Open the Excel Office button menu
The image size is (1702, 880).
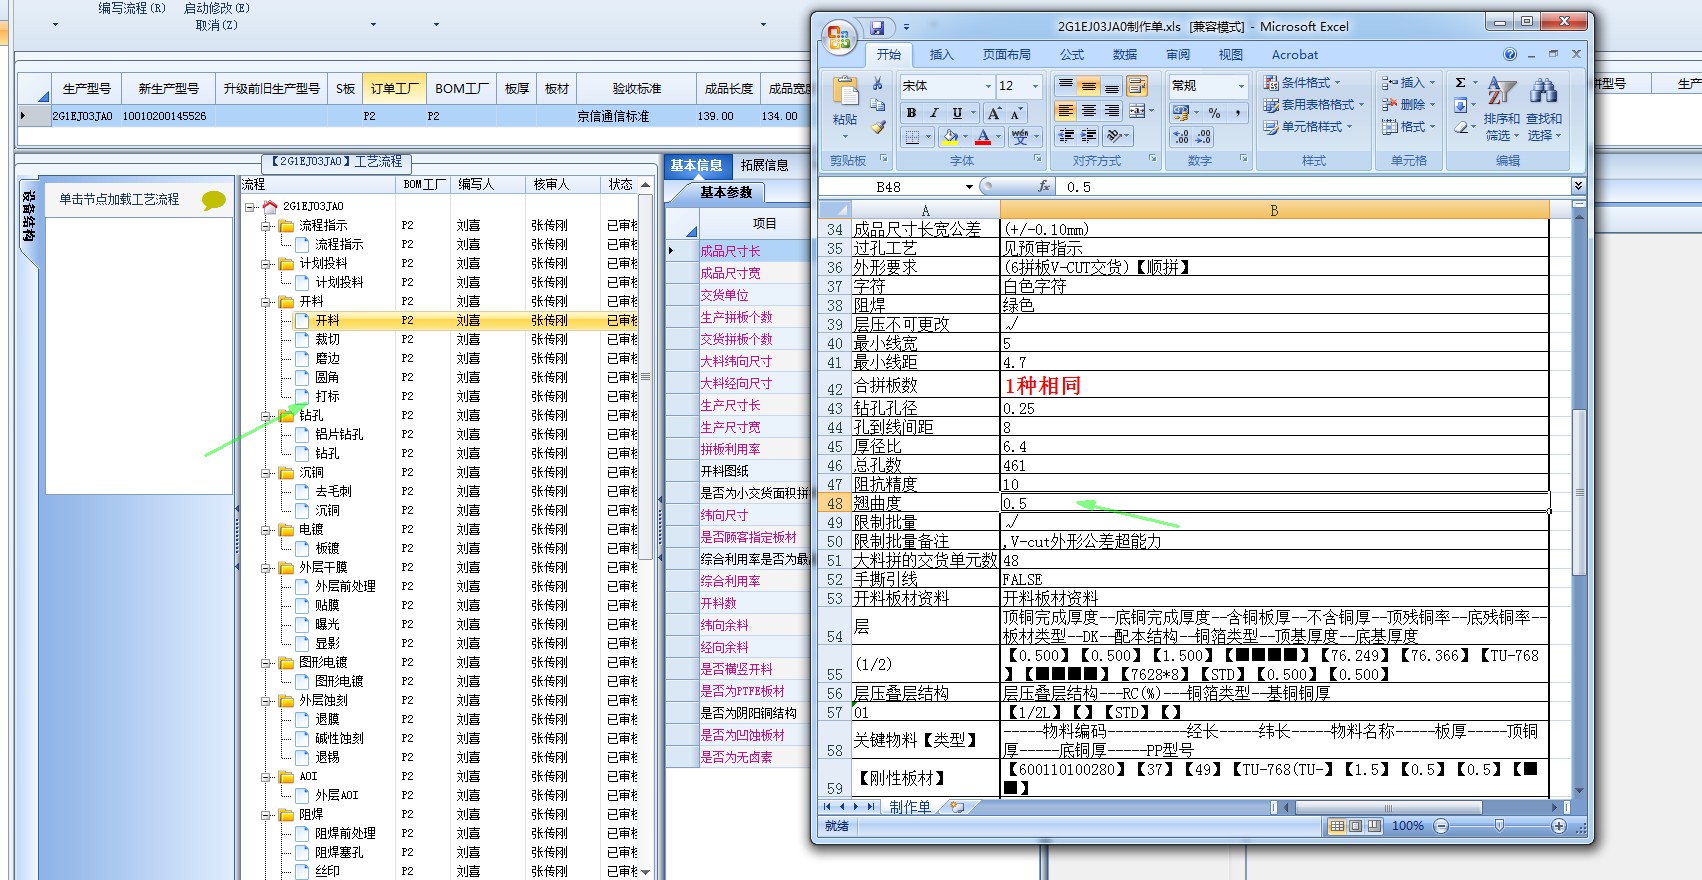point(839,38)
